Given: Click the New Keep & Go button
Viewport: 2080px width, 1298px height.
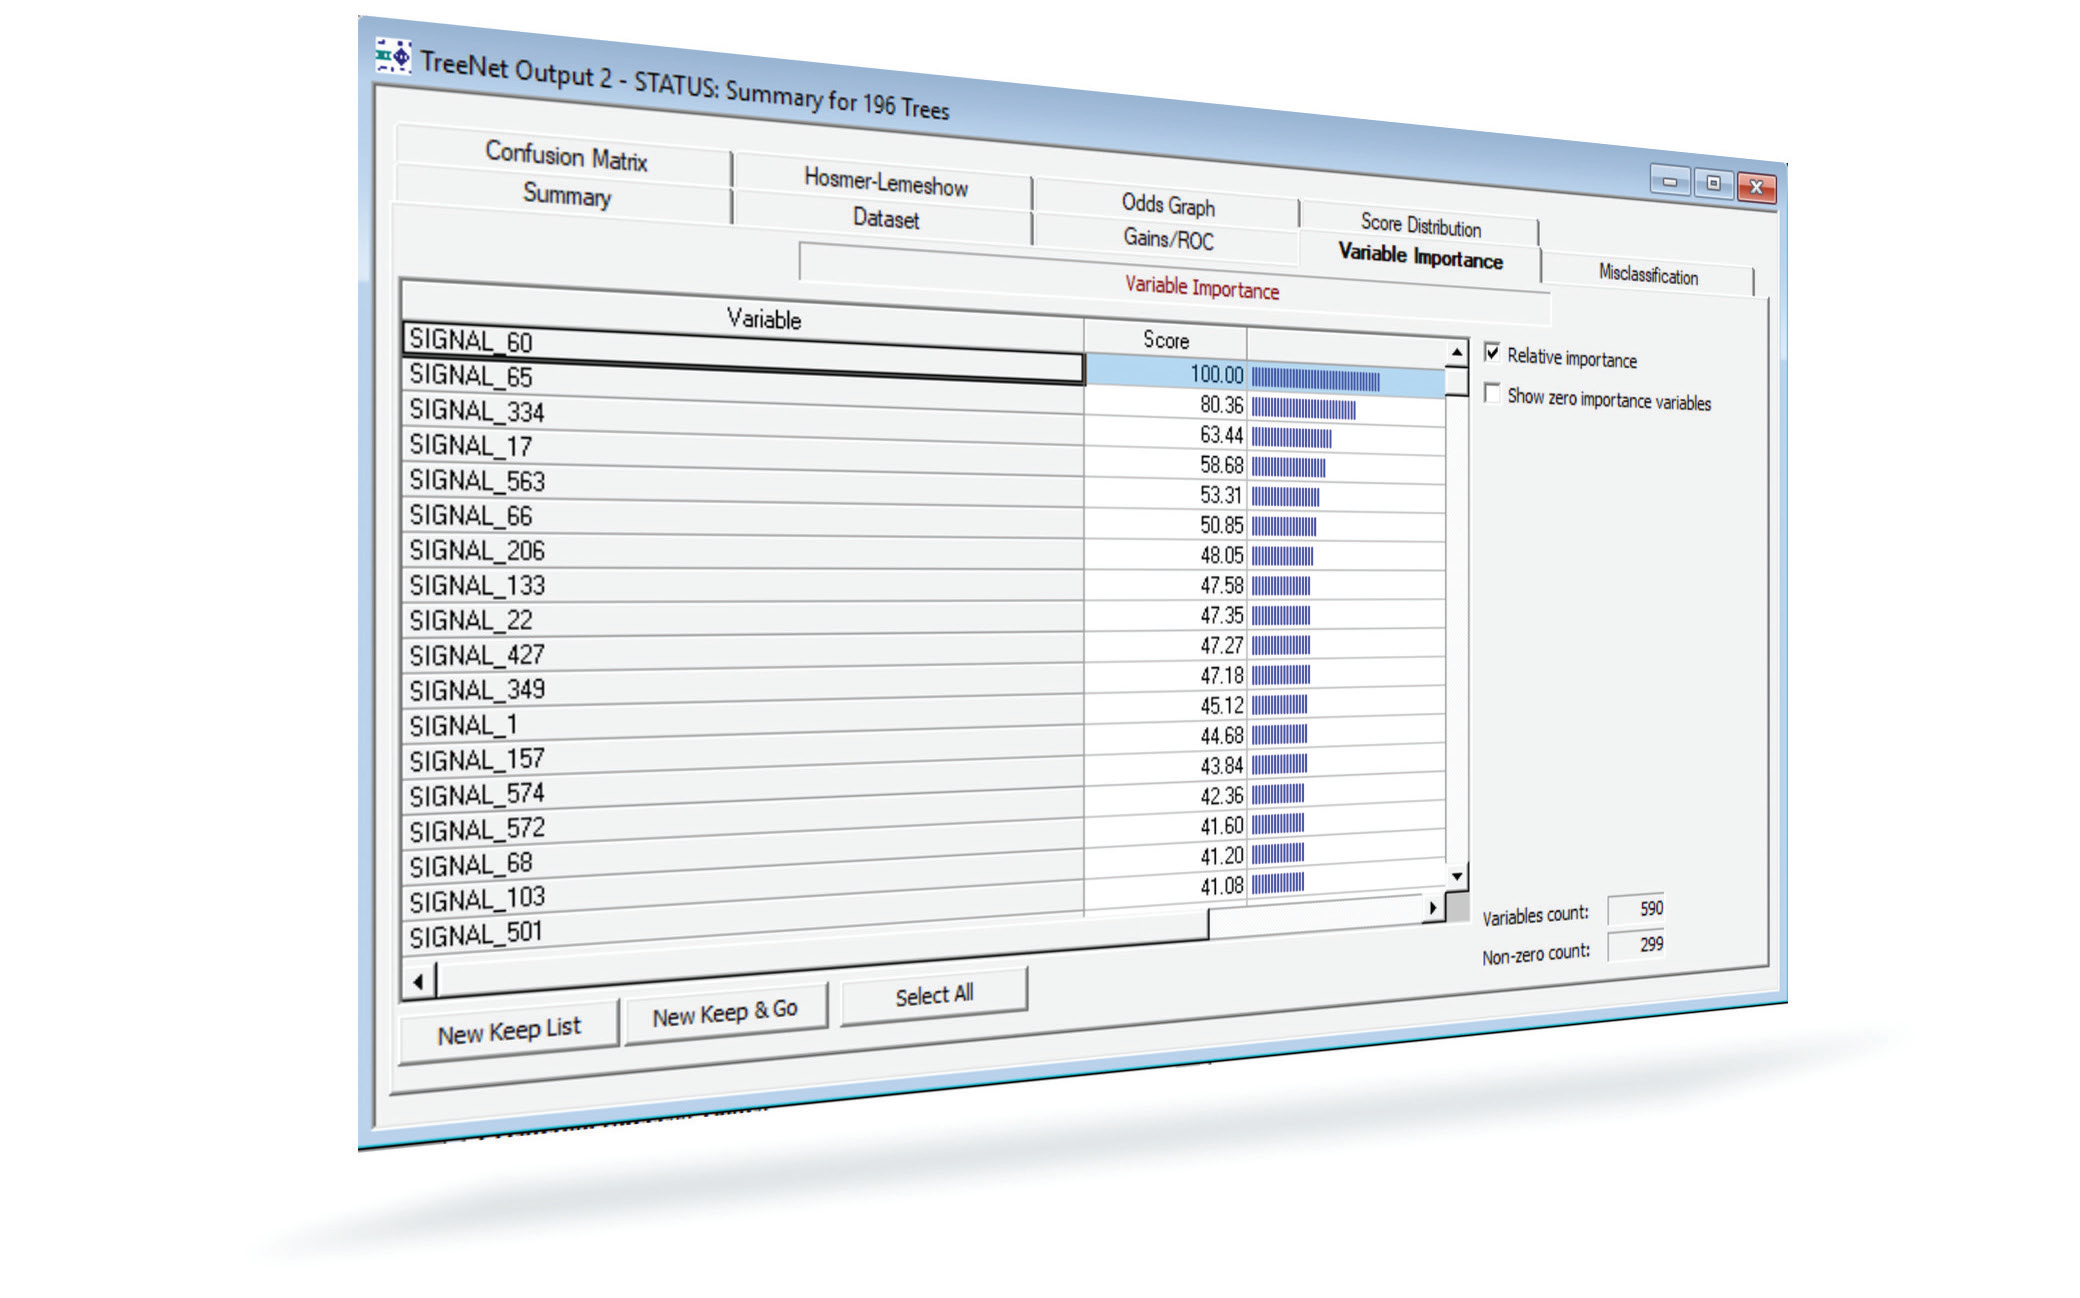Looking at the screenshot, I should coord(725,1013).
